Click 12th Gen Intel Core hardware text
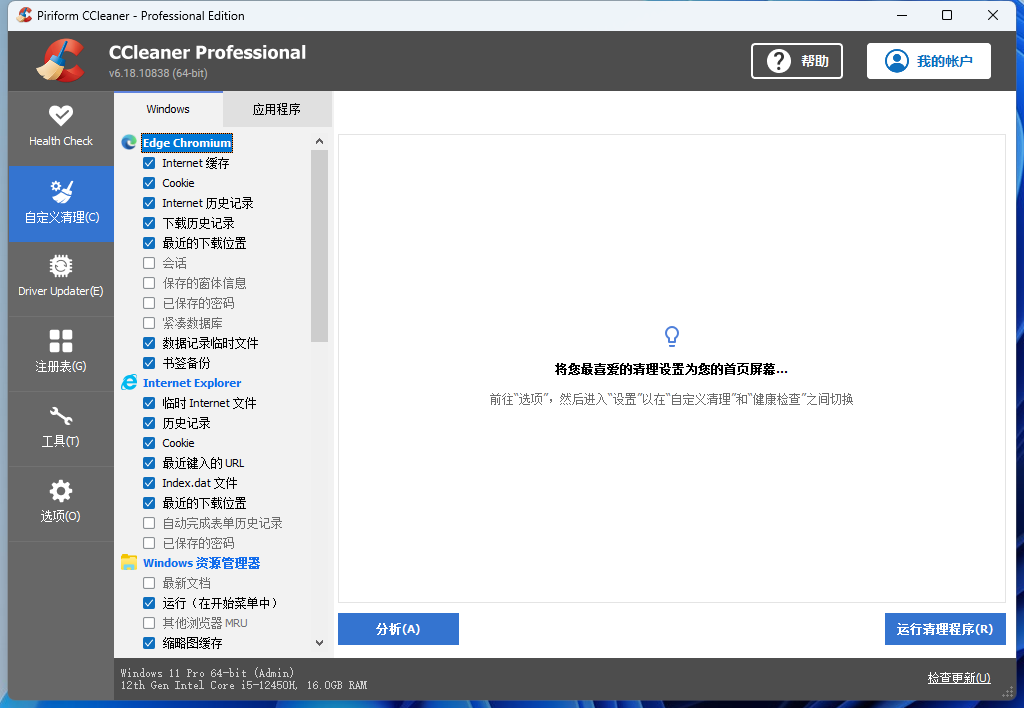This screenshot has height=708, width=1024. pyautogui.click(x=244, y=685)
